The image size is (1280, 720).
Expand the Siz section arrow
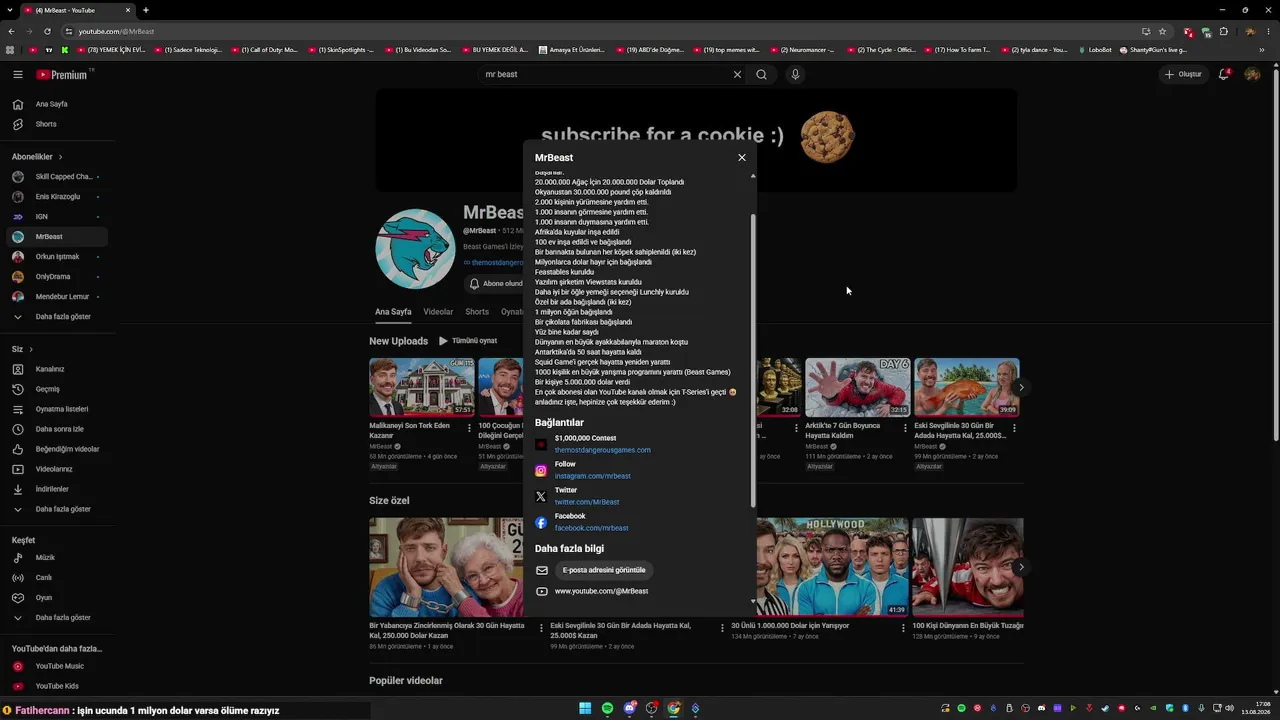click(31, 349)
